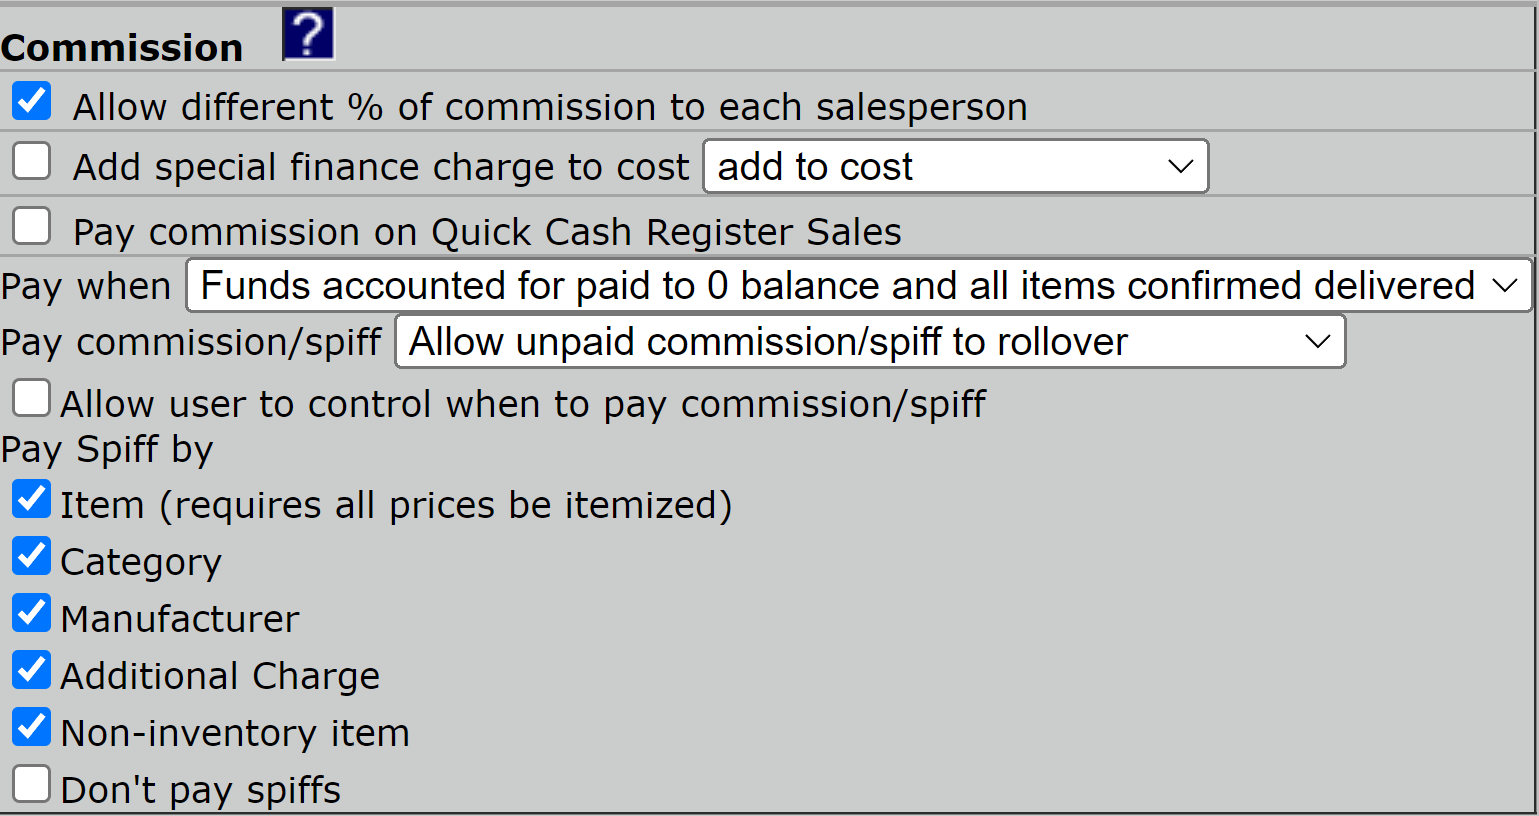This screenshot has width=1539, height=816.
Task: Click 'Item (requires all prices be itemized)' label
Action: click(x=396, y=505)
